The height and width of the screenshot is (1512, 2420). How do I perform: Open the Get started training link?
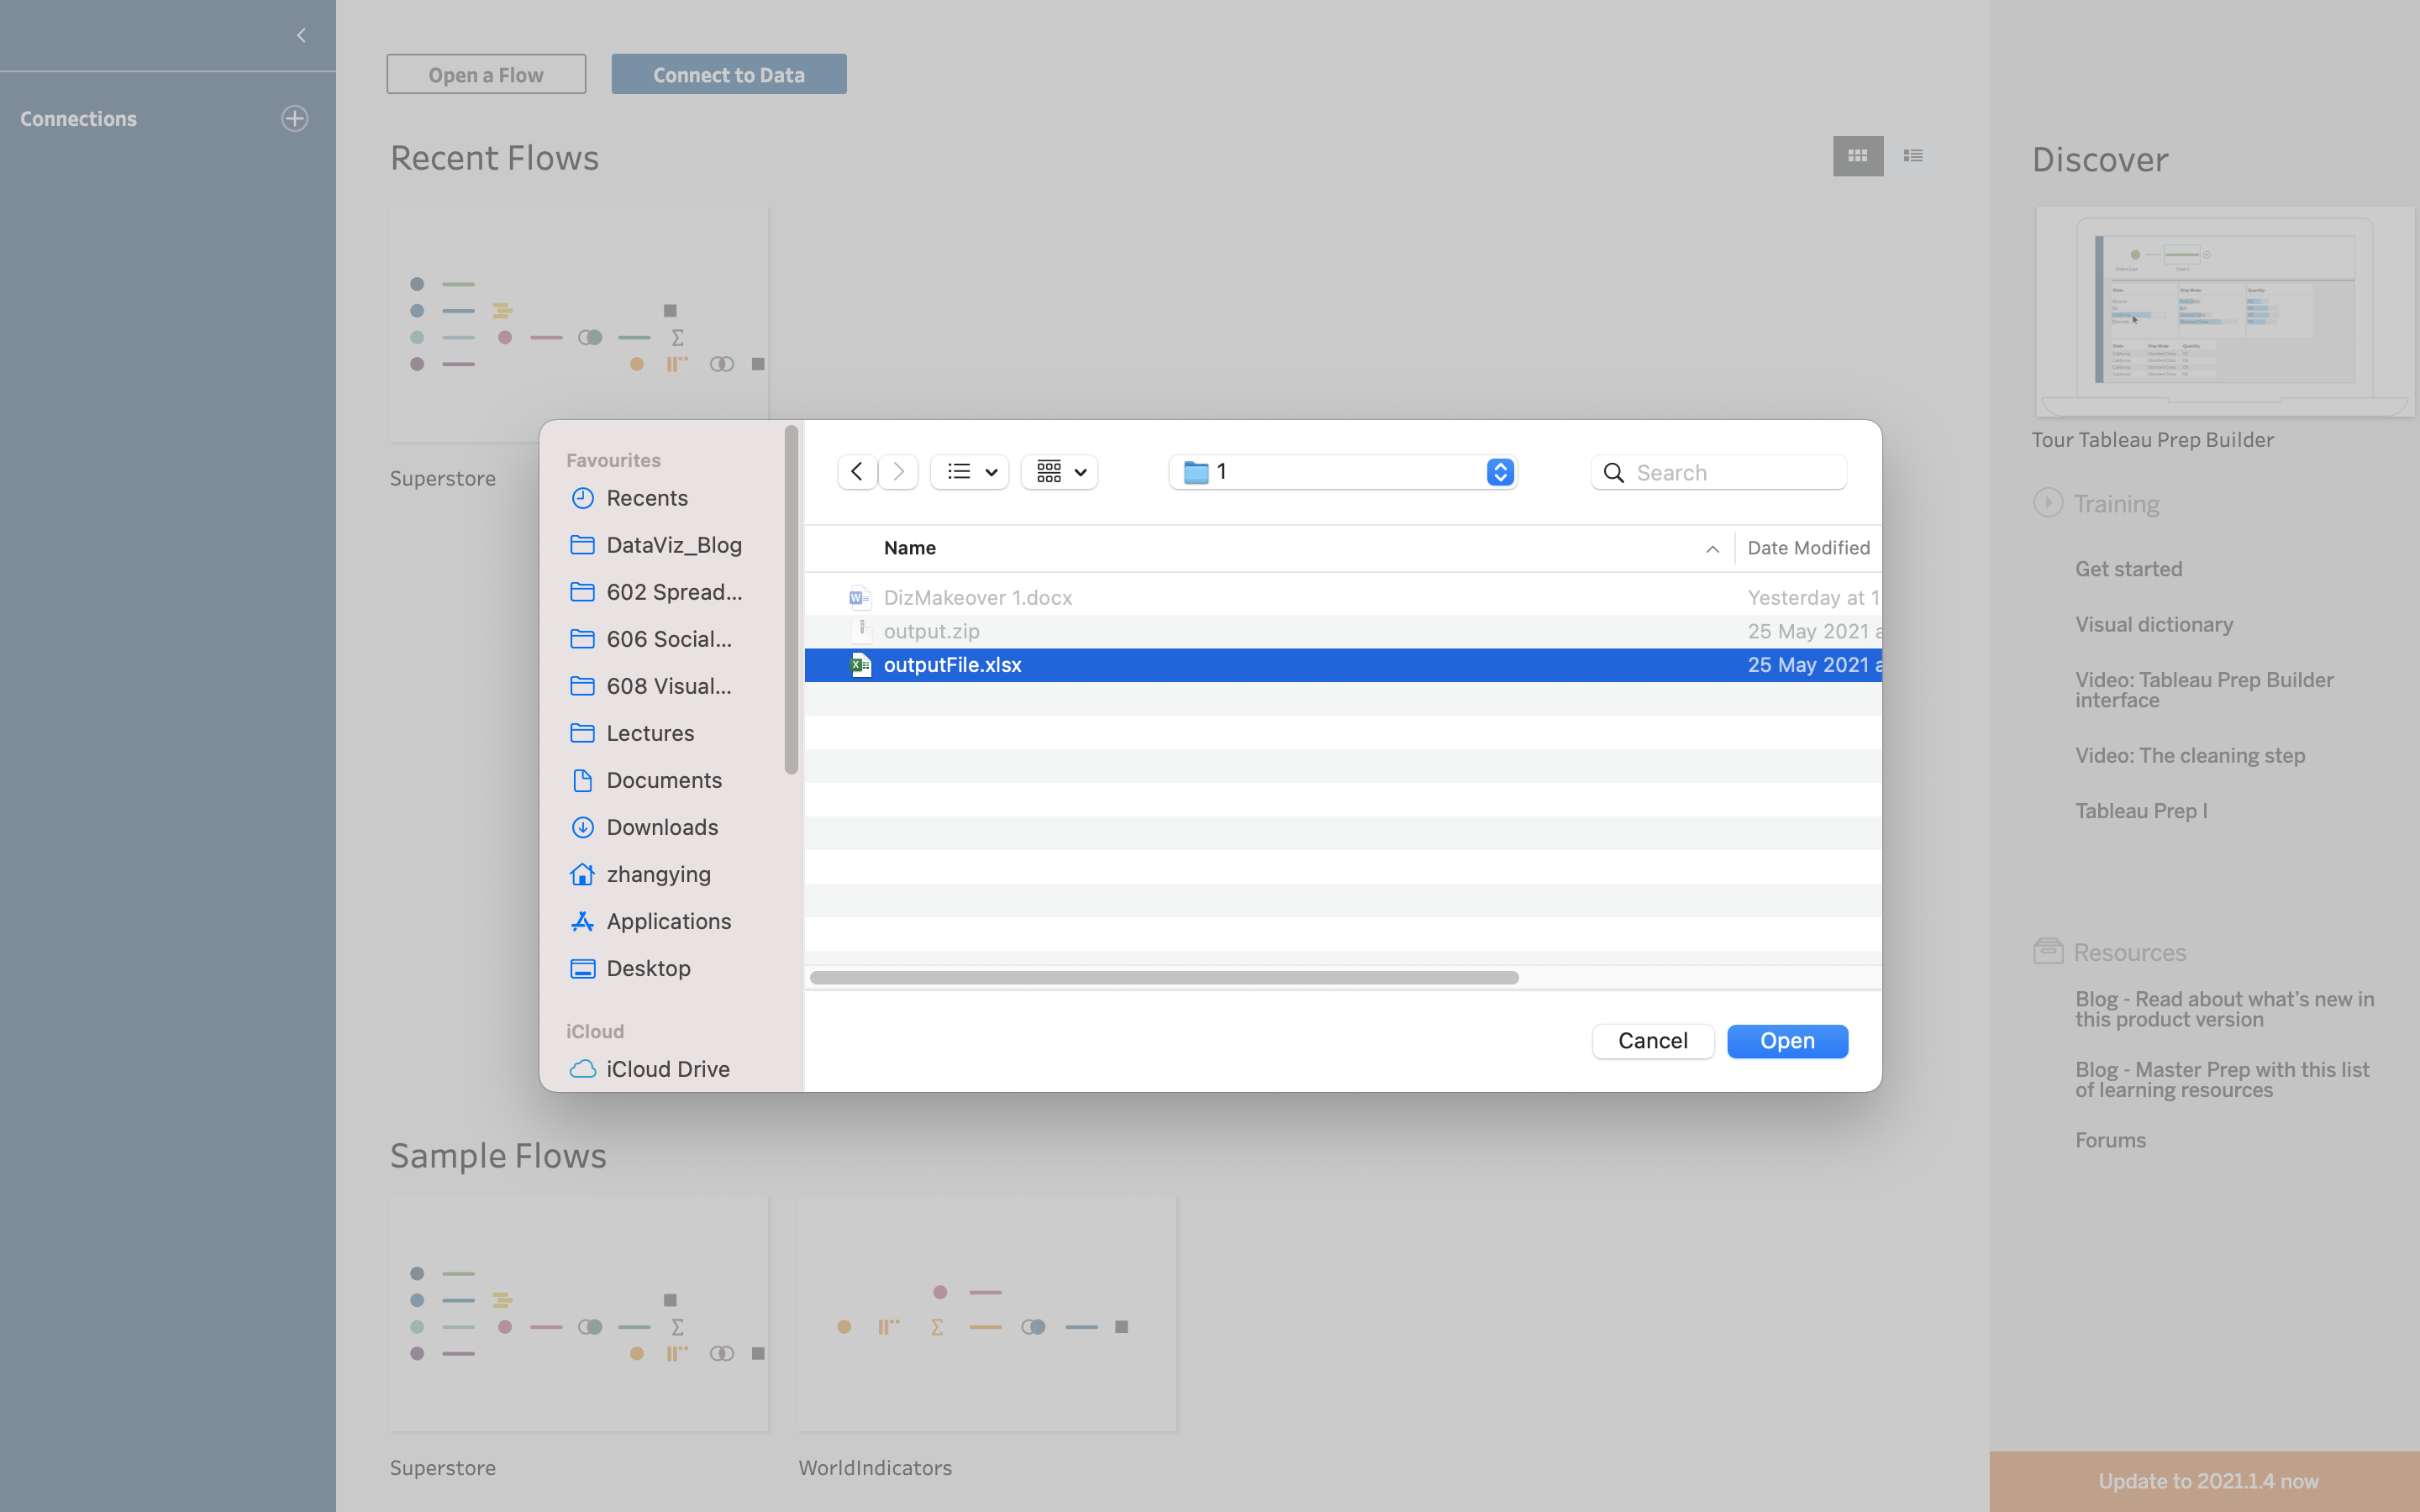[2128, 569]
